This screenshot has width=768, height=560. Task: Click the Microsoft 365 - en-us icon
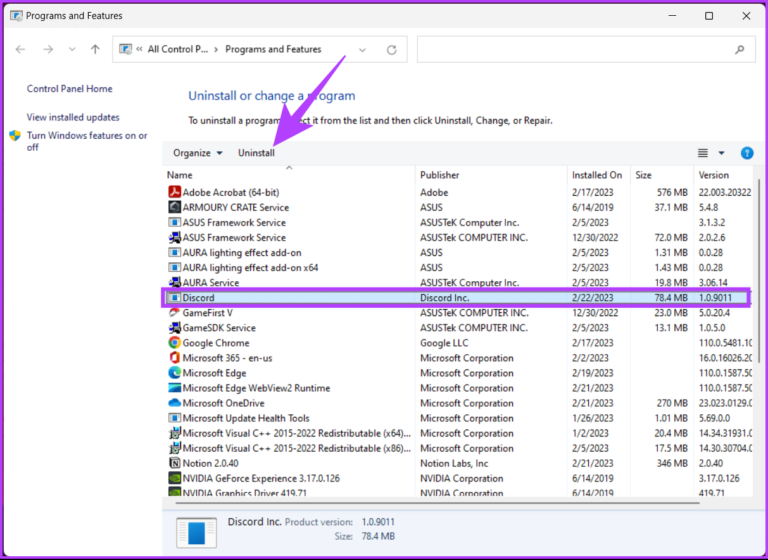coord(174,358)
